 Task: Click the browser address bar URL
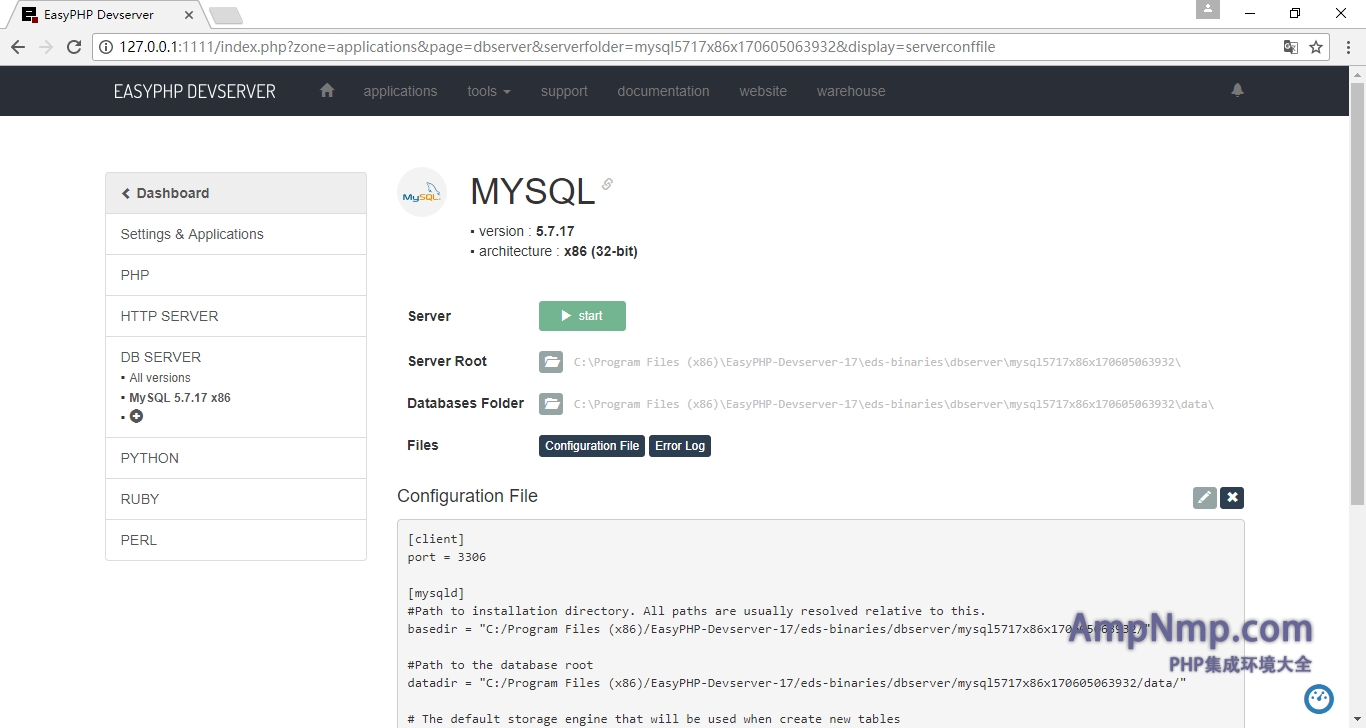coord(557,47)
